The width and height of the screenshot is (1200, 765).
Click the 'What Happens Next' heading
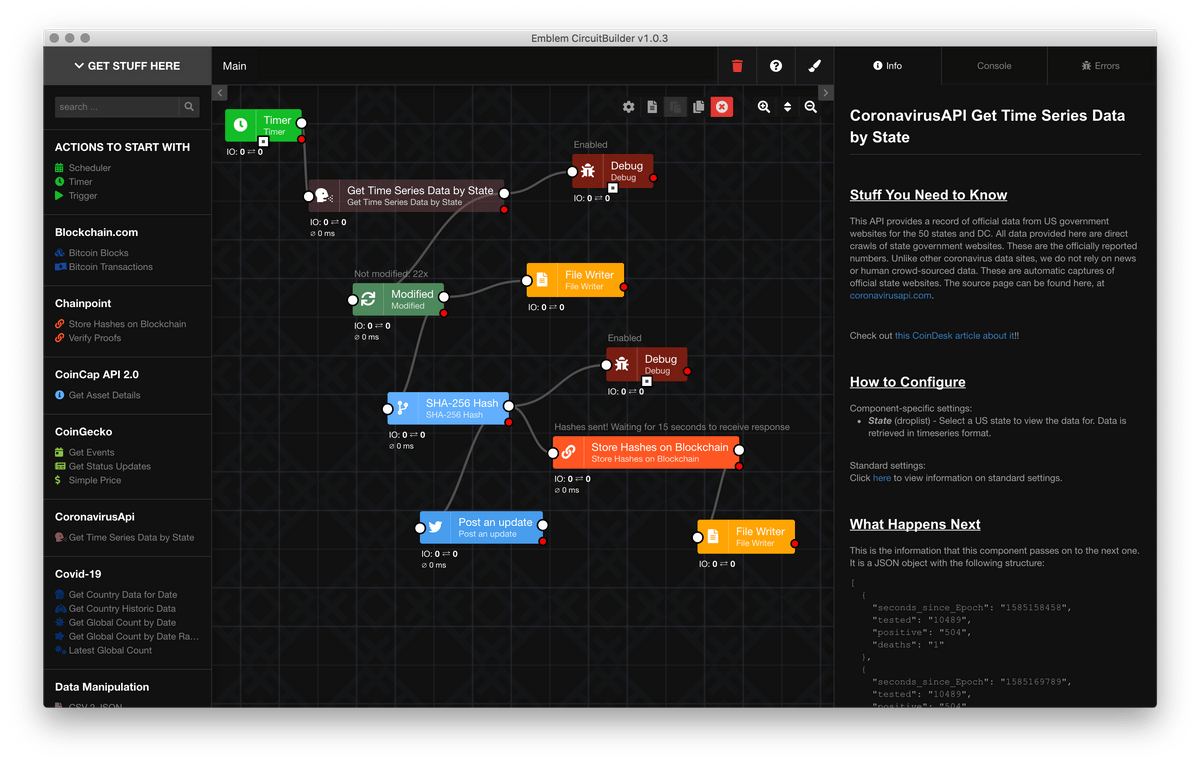(915, 524)
